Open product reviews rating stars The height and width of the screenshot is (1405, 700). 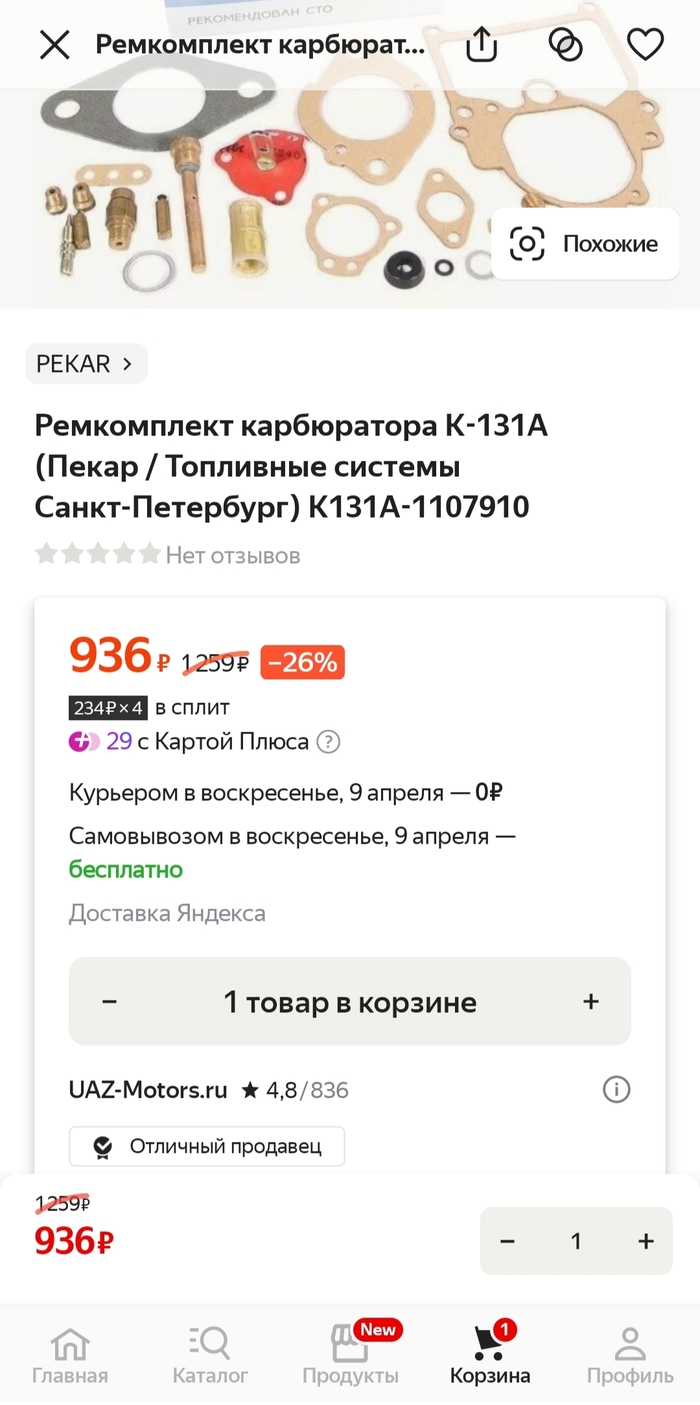click(x=98, y=555)
